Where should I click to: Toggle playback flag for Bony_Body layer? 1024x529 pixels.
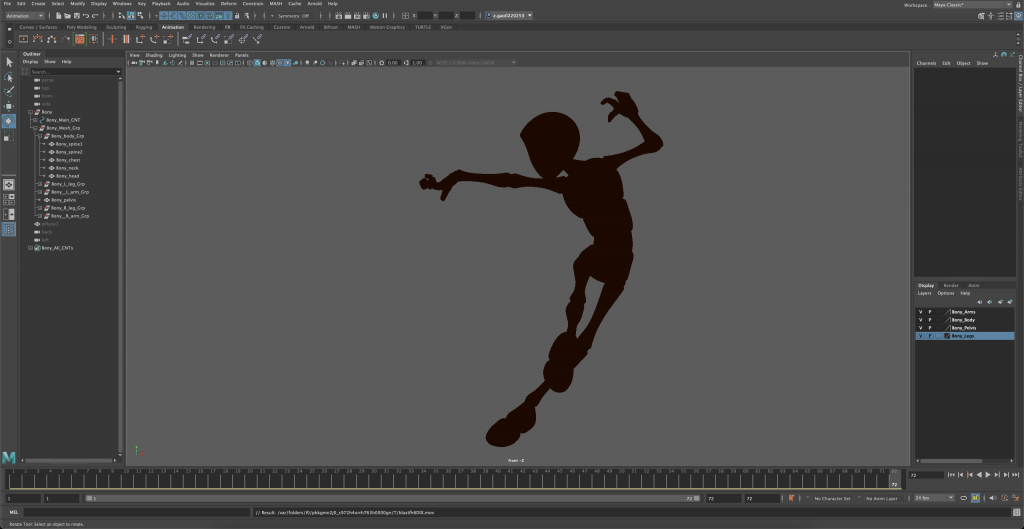point(930,320)
